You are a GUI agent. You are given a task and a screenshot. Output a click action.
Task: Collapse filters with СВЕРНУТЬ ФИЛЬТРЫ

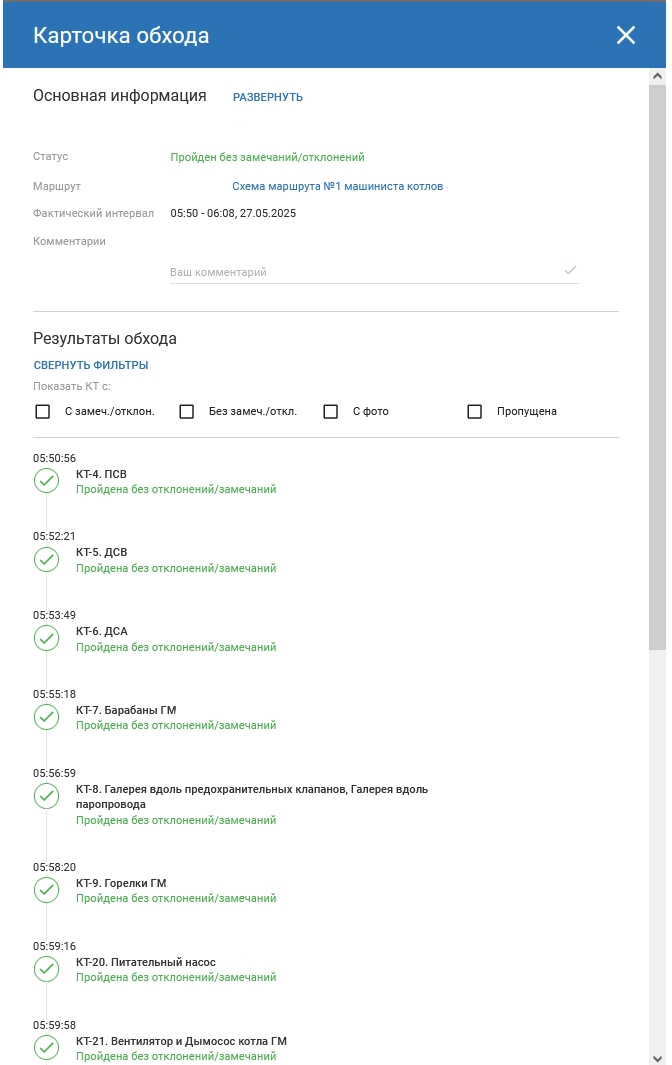(91, 365)
